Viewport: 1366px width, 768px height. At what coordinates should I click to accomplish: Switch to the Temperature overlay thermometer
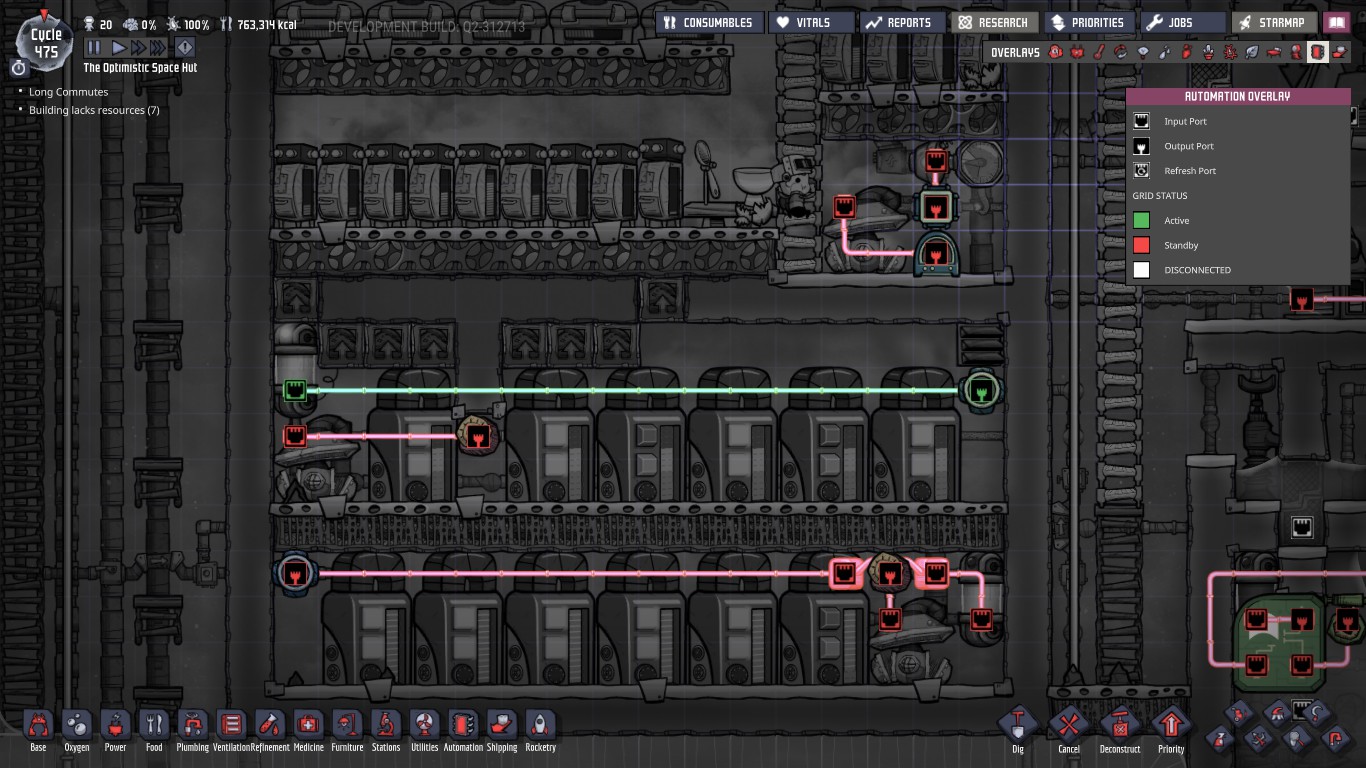point(1099,52)
